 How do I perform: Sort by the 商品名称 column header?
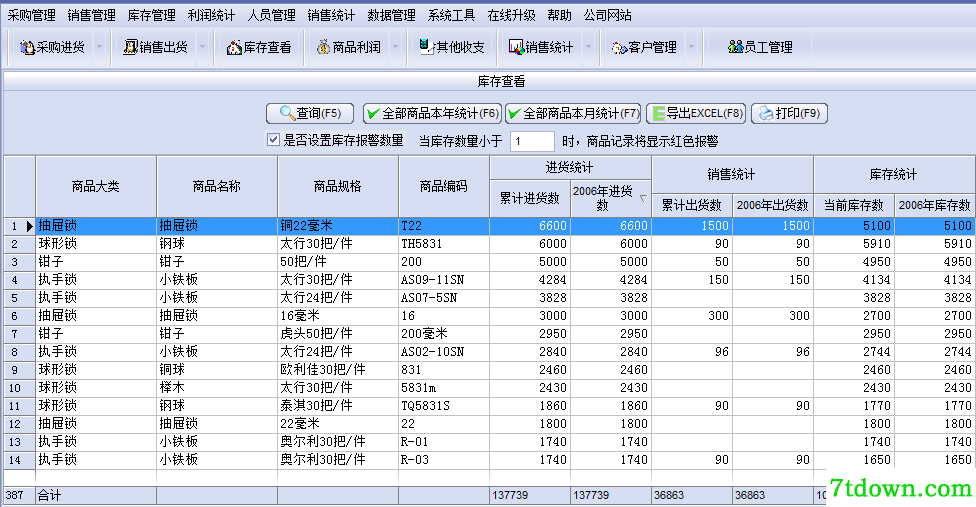click(x=217, y=186)
